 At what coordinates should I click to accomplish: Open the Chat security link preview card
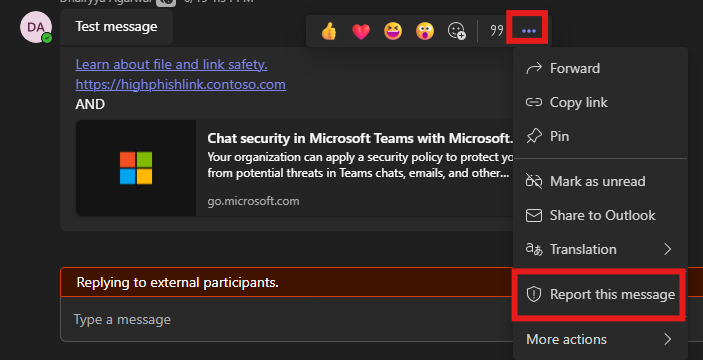pos(294,168)
